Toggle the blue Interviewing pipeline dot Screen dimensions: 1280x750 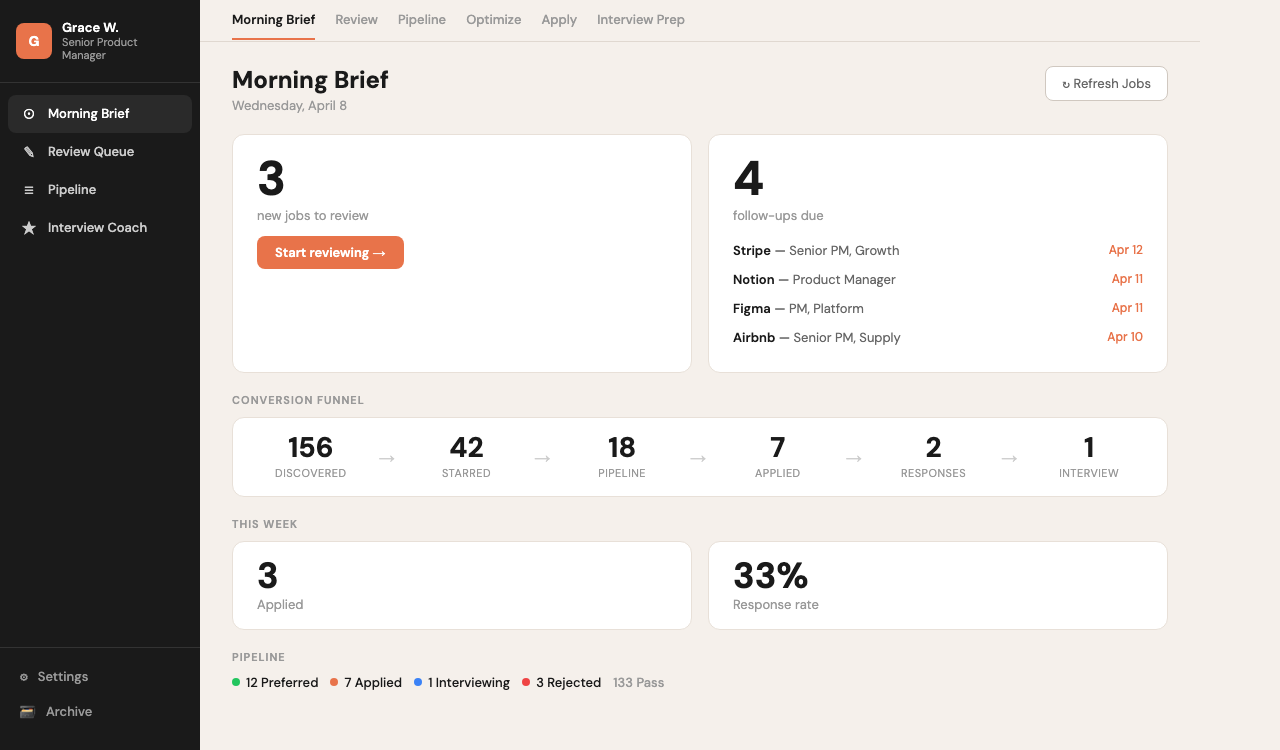click(x=419, y=682)
